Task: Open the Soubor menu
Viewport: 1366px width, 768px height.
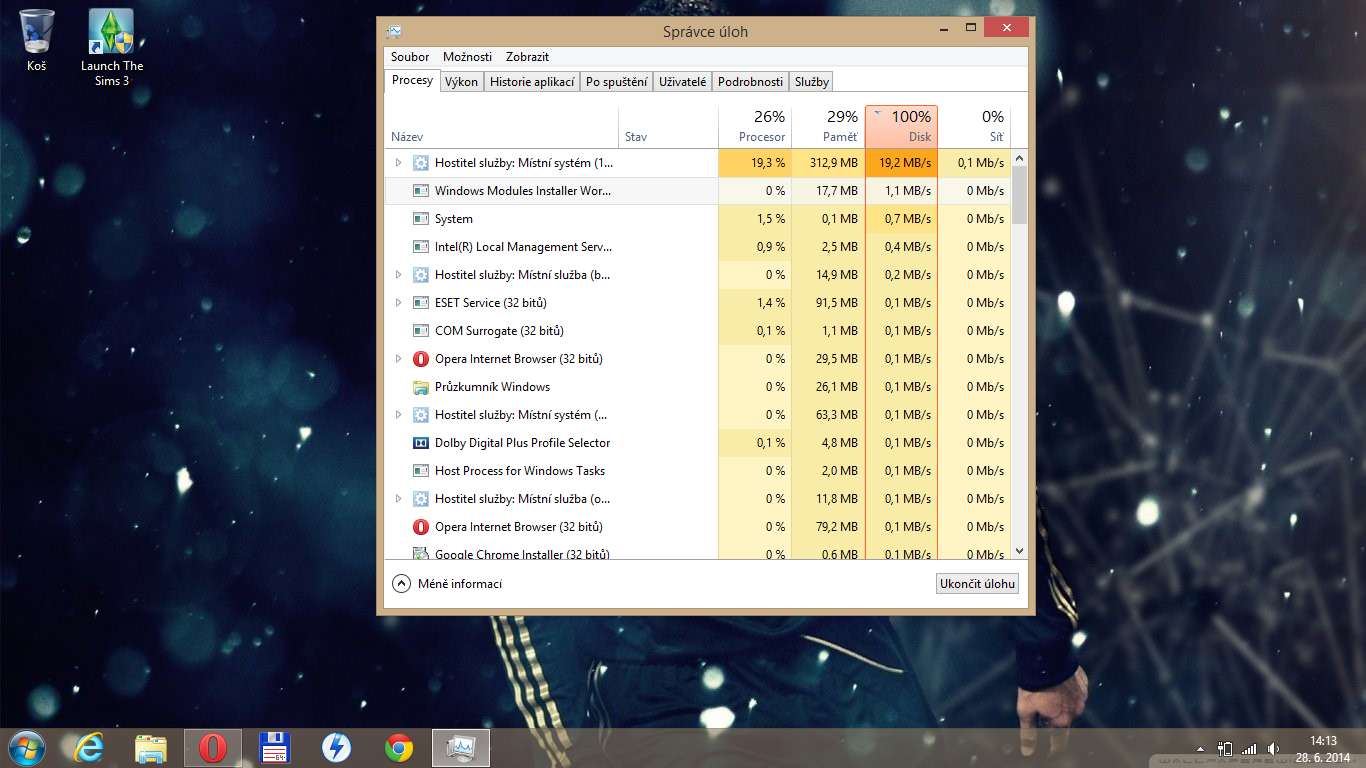Action: (410, 57)
